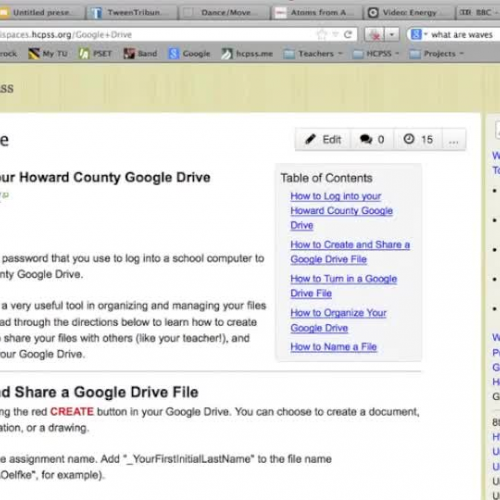Open the My TU bookmark
The height and width of the screenshot is (500, 500).
pyautogui.click(x=48, y=54)
